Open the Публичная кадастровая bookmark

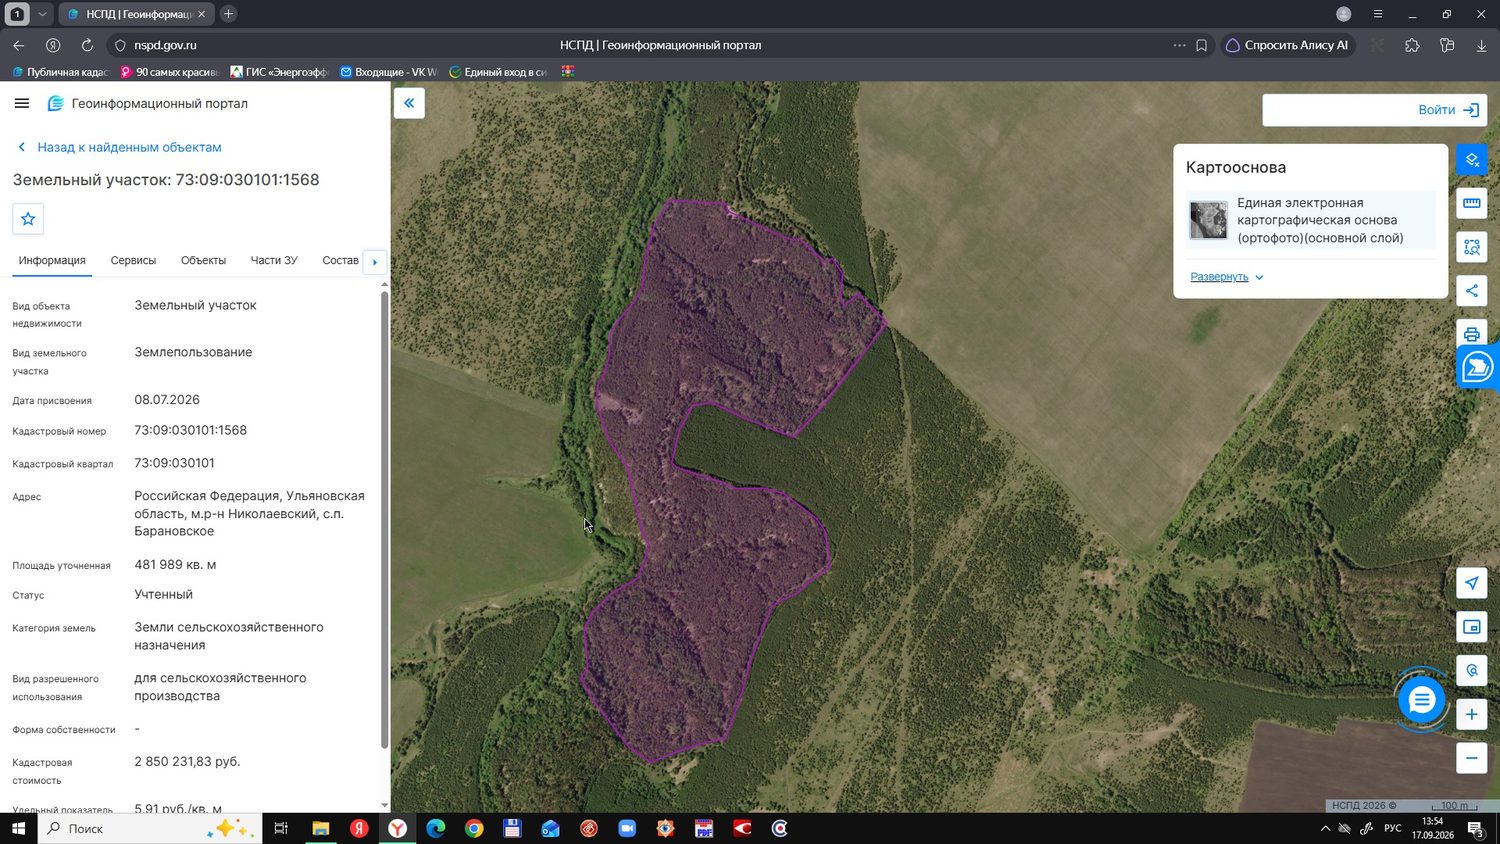[x=60, y=72]
